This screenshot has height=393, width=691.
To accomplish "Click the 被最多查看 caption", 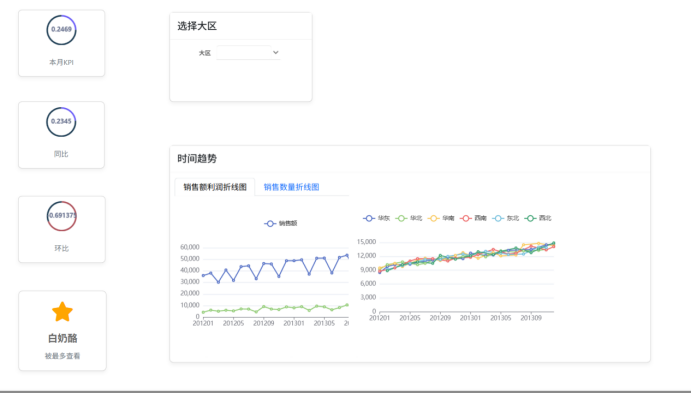I will click(x=62, y=356).
